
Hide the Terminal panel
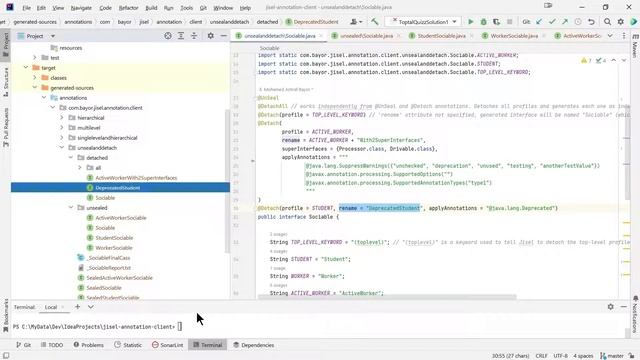pyautogui.click(x=624, y=307)
